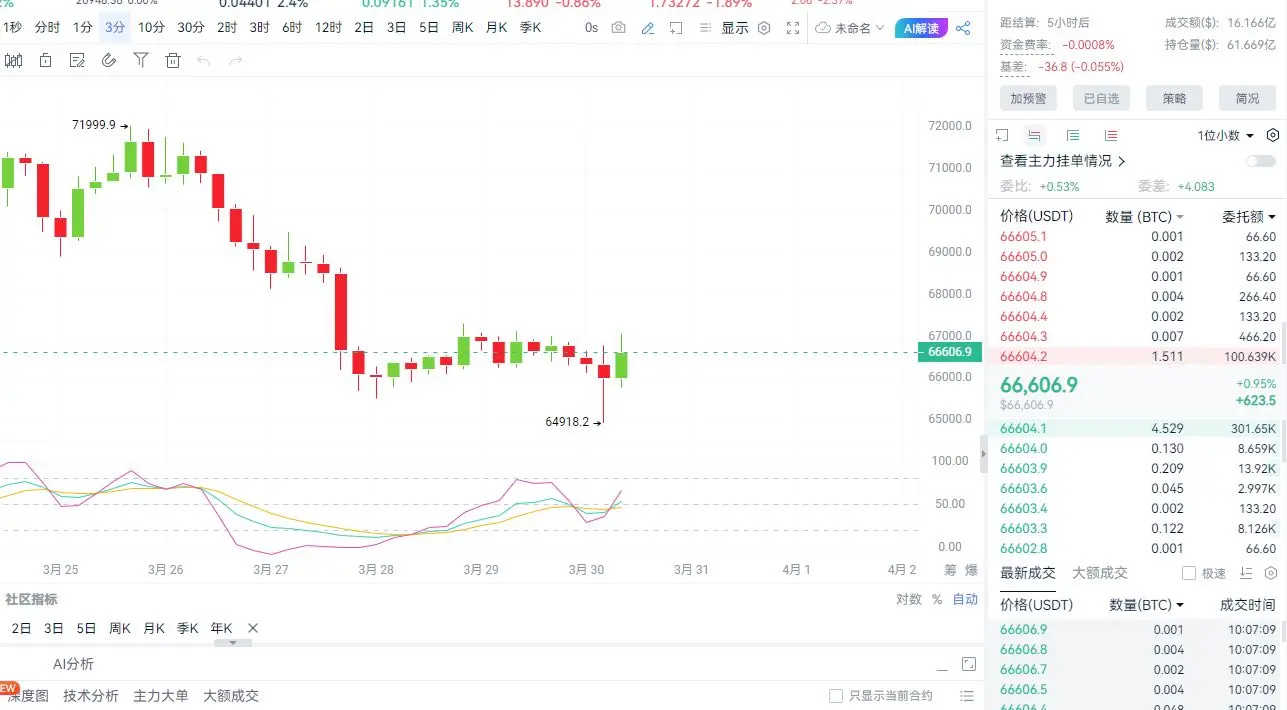Check the 只显示当前合约 checkbox

(x=836, y=696)
